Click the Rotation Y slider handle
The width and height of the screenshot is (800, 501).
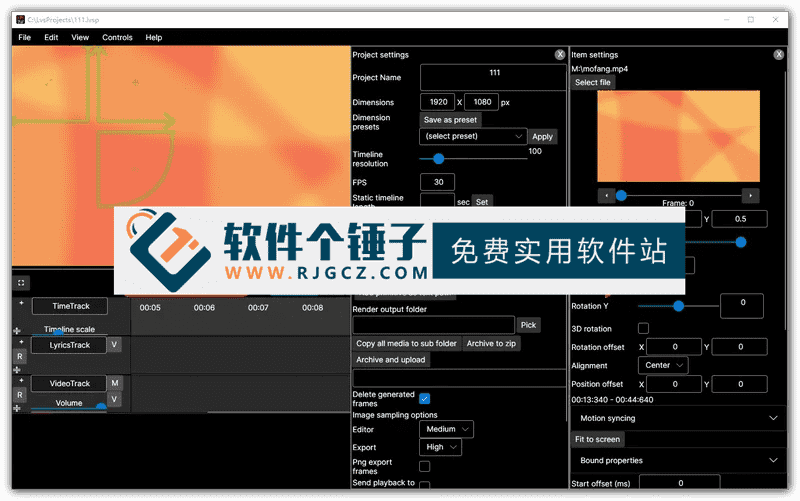tap(678, 306)
